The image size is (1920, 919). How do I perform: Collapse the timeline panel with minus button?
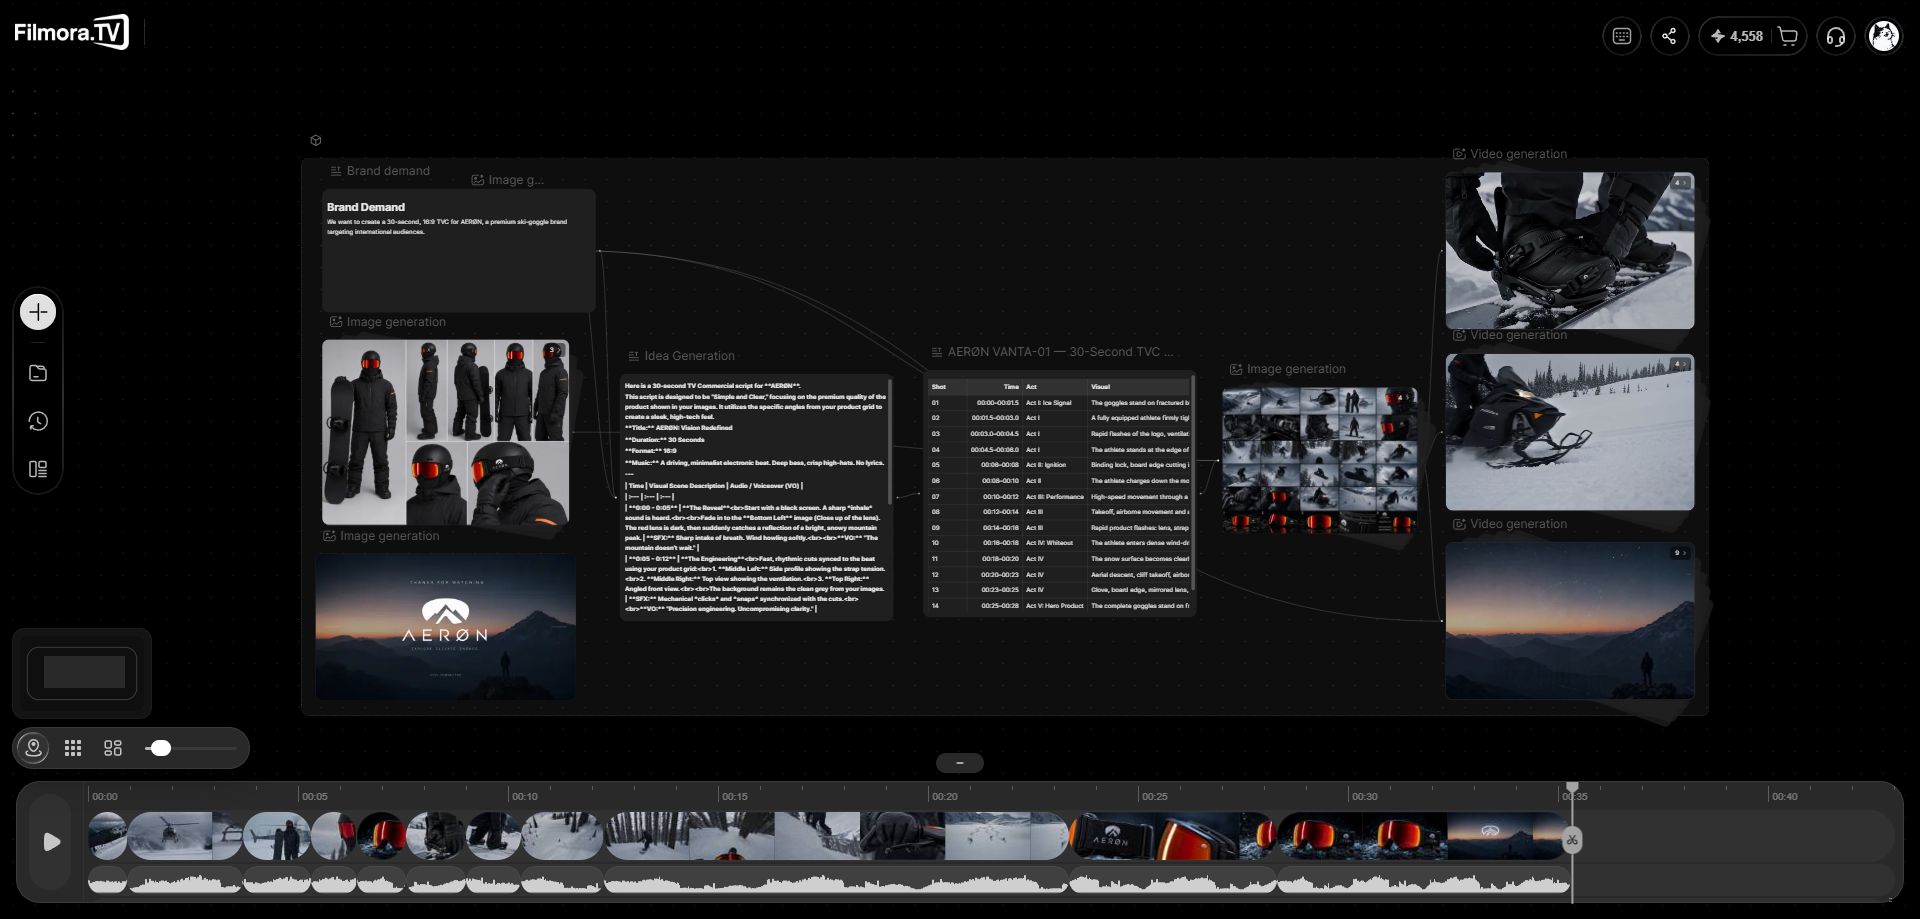960,763
